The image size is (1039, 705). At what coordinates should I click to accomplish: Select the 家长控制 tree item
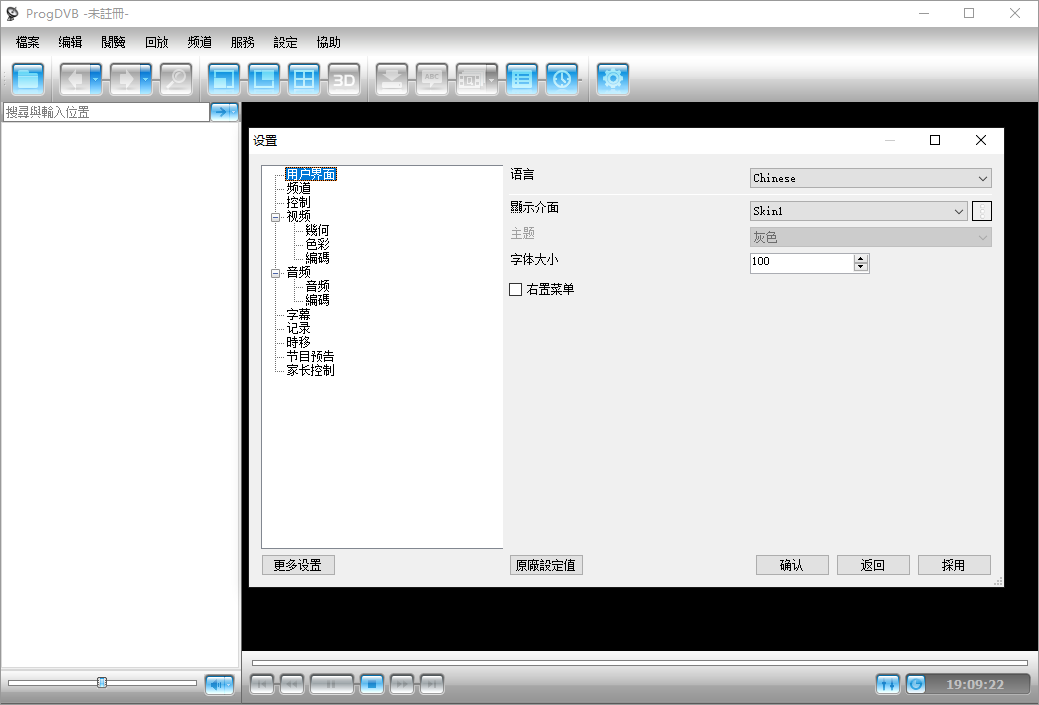coord(311,369)
